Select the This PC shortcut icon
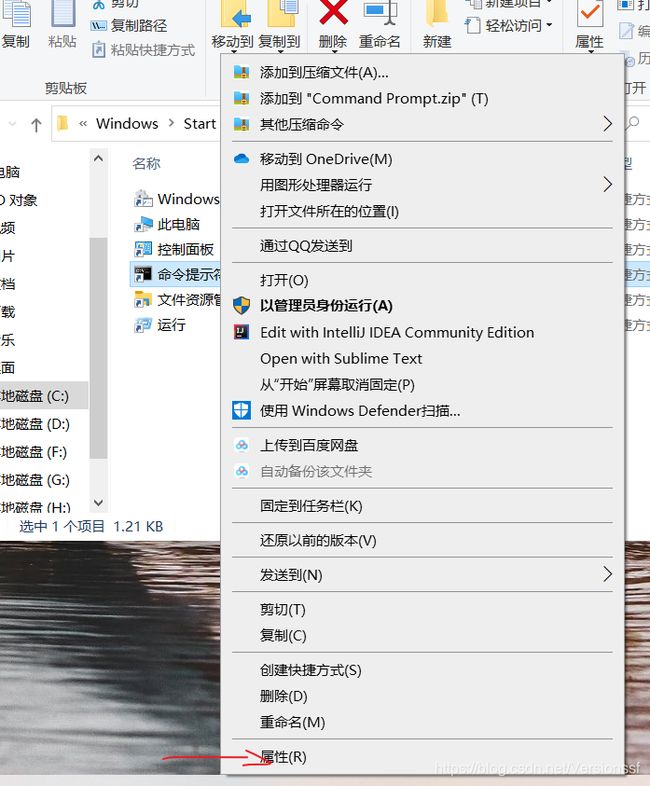 pos(143,224)
